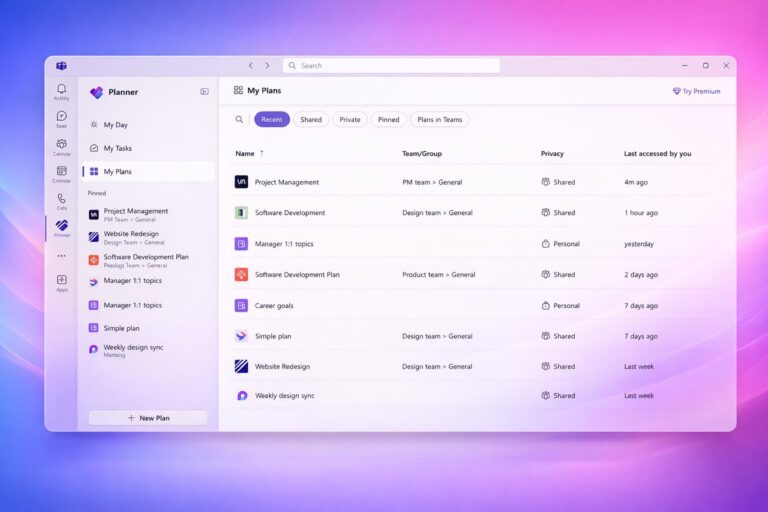Click Personal privacy cell for Career goals
Viewport: 768px width, 512px height.
click(x=560, y=306)
